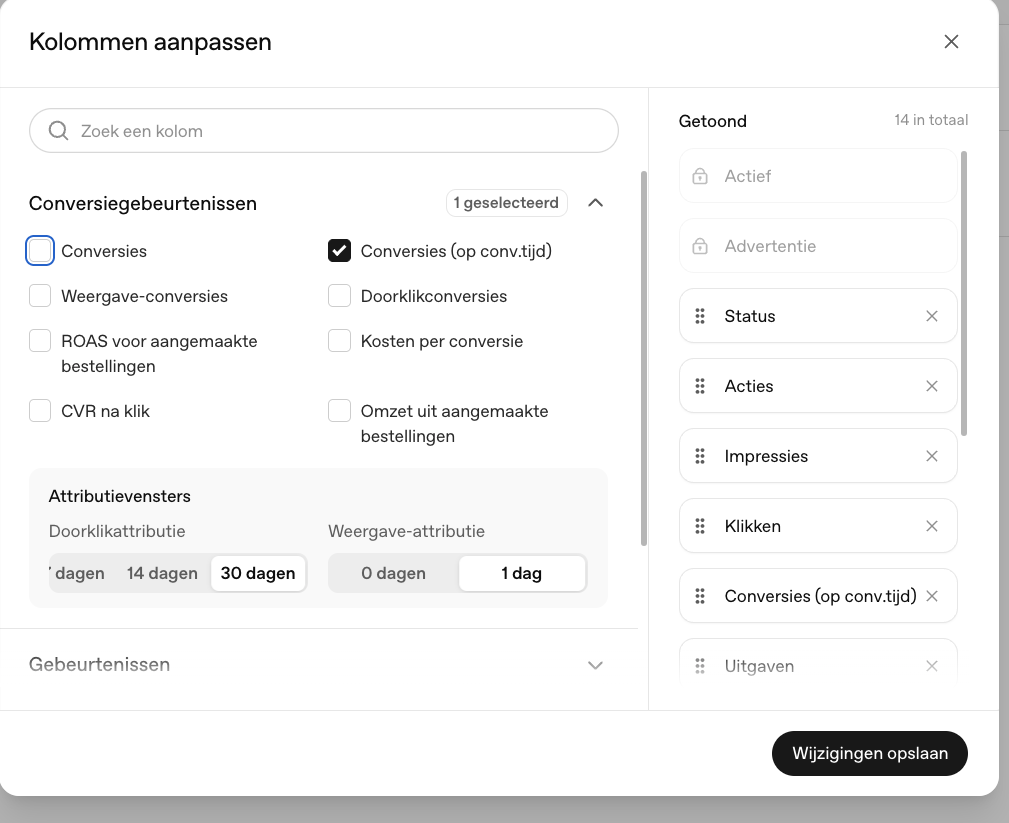Tick Omzet uit aangemaakte bestellingen checkbox

coord(340,411)
